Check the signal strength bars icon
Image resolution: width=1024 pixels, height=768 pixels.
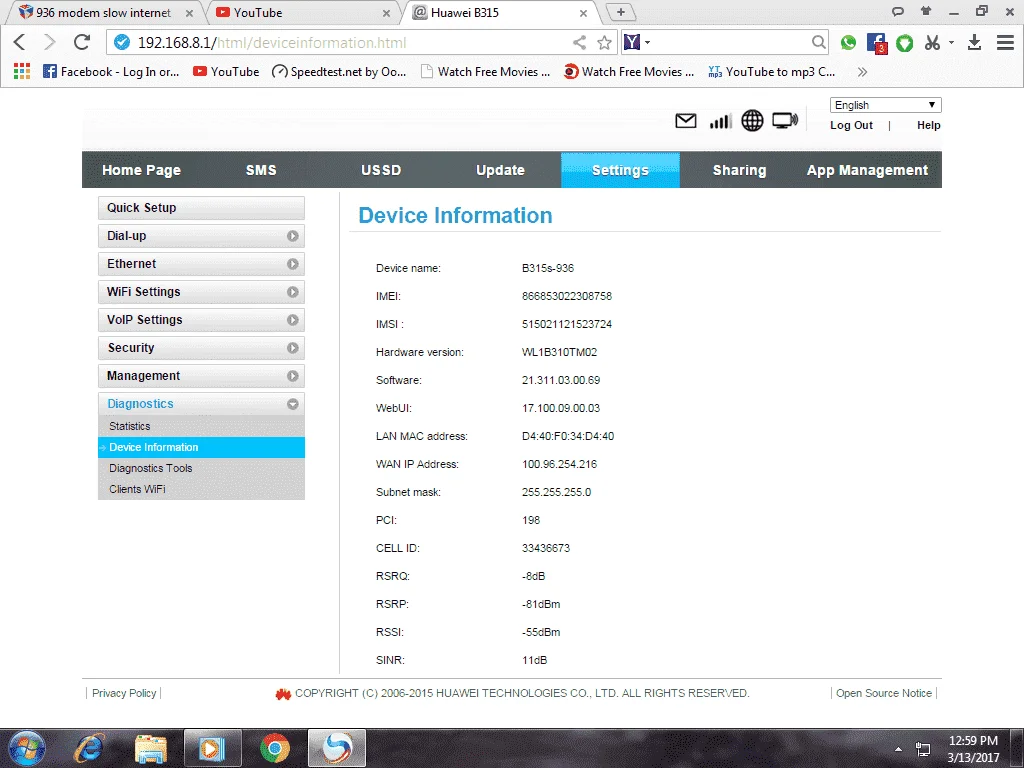(720, 121)
